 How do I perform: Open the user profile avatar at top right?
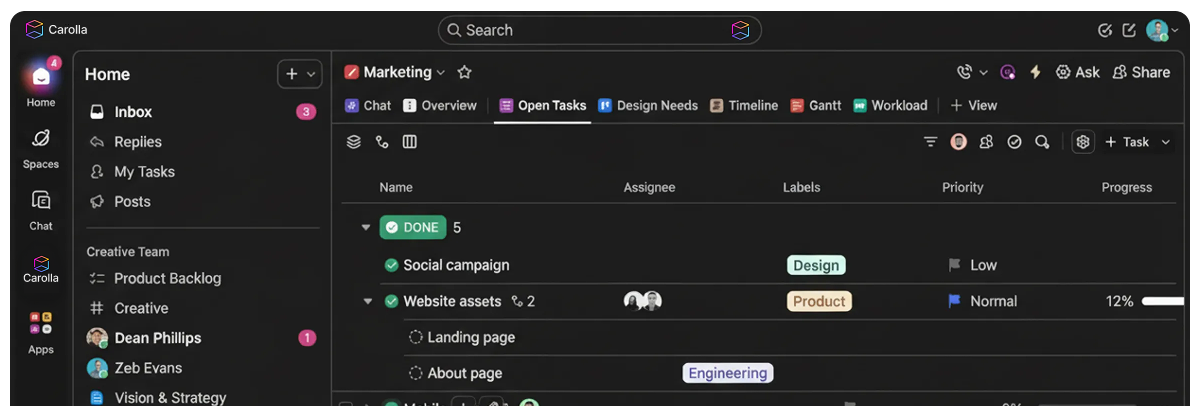pyautogui.click(x=1158, y=30)
